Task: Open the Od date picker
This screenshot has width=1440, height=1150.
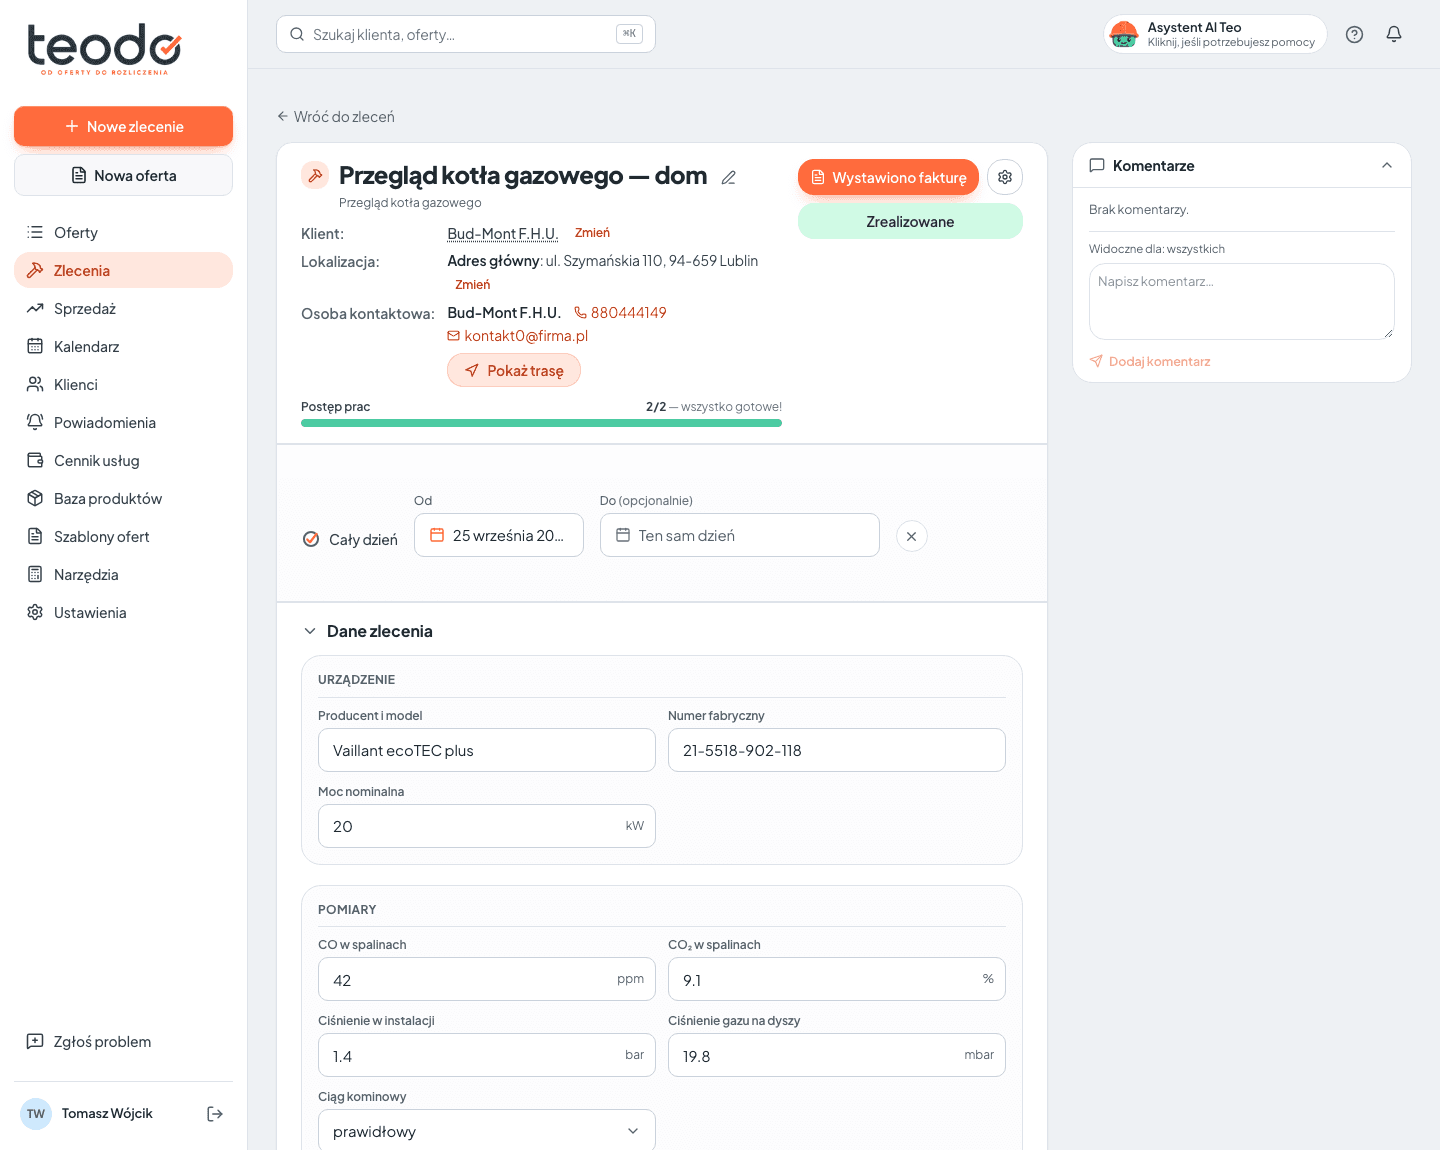Action: tap(499, 535)
